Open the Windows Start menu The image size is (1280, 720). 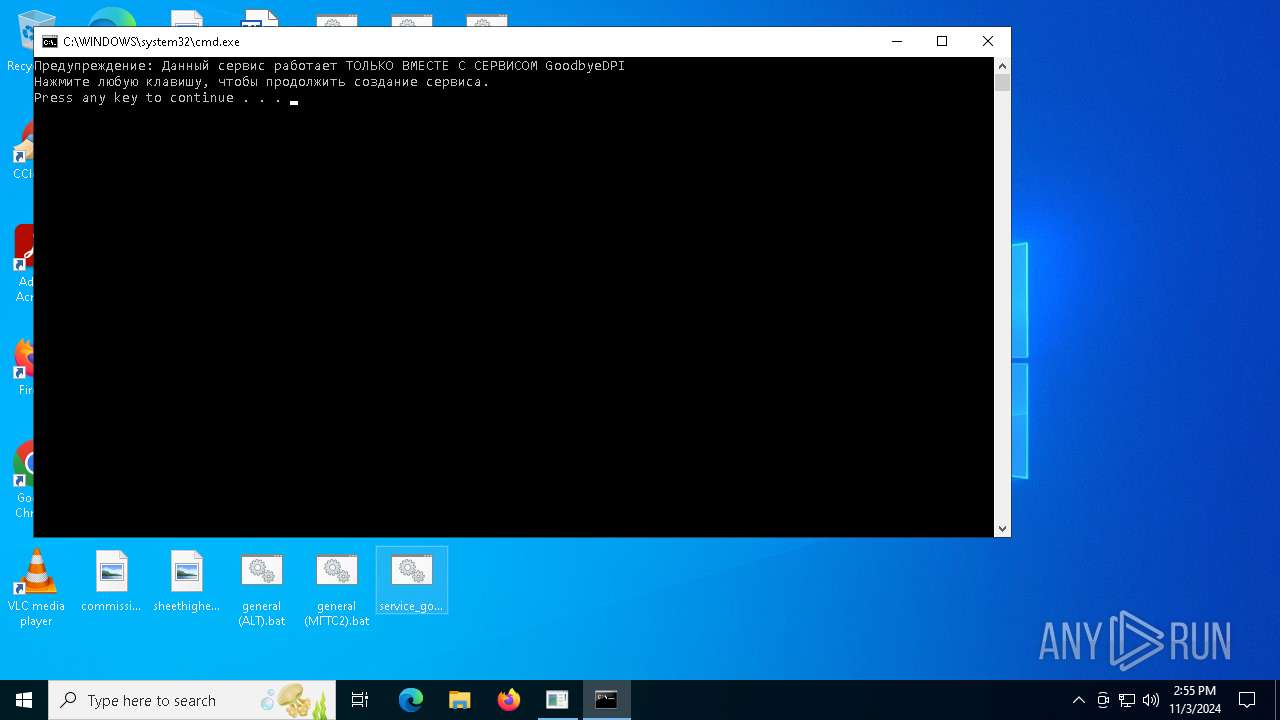coord(24,700)
